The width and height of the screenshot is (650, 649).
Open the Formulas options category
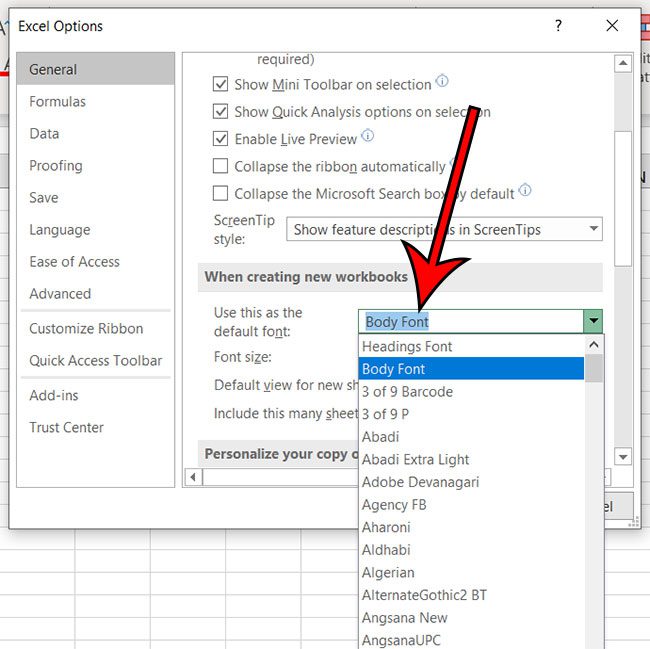57,101
